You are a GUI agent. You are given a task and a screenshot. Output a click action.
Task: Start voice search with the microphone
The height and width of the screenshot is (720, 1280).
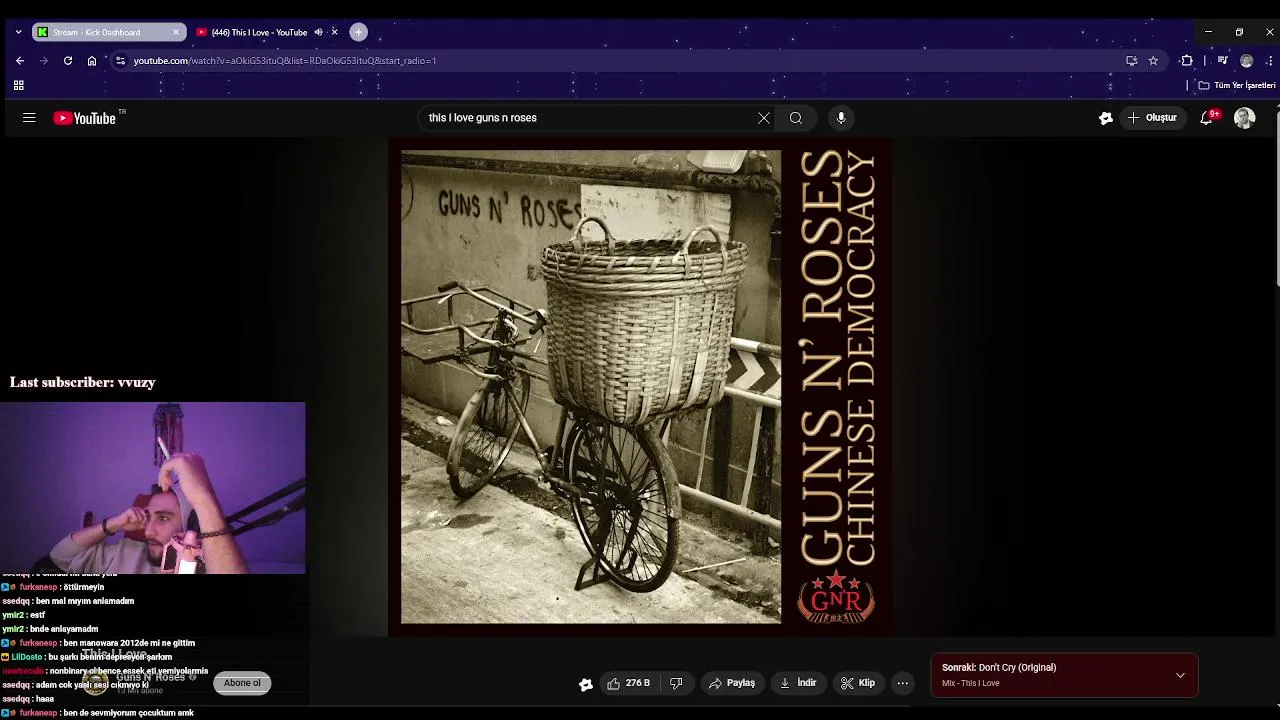(x=841, y=118)
